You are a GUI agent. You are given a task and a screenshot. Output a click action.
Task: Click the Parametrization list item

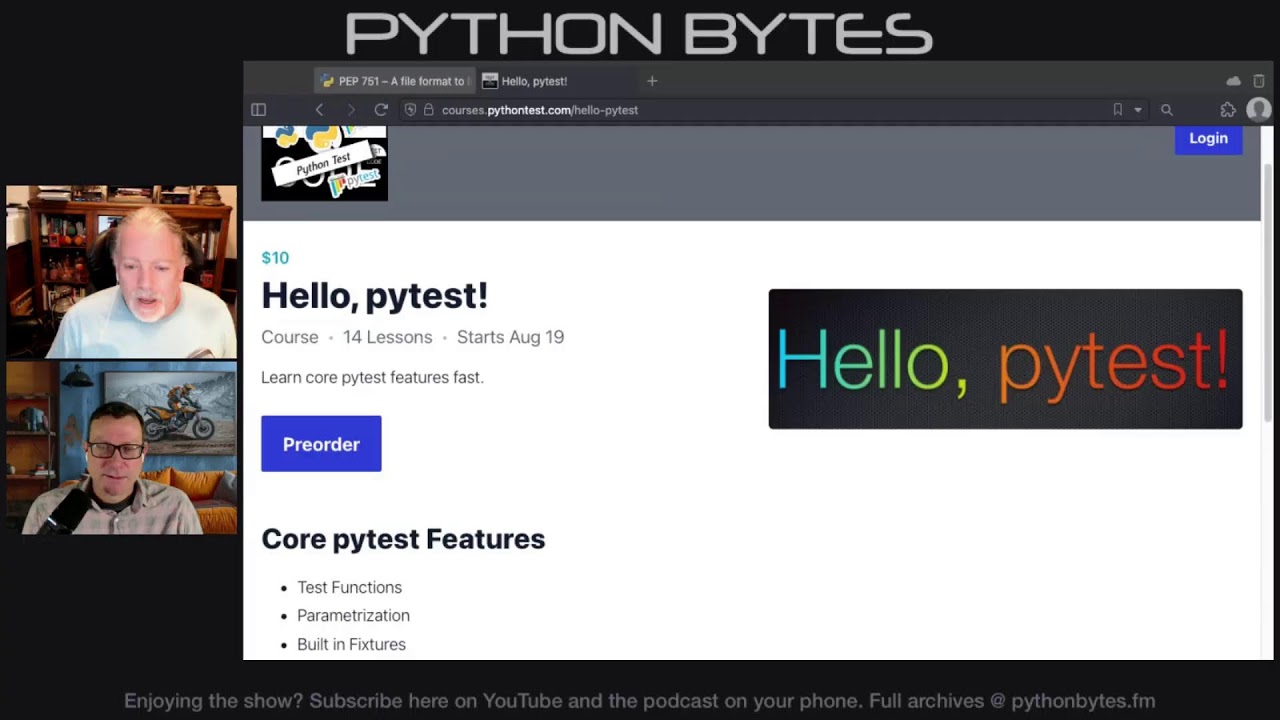pyautogui.click(x=353, y=615)
